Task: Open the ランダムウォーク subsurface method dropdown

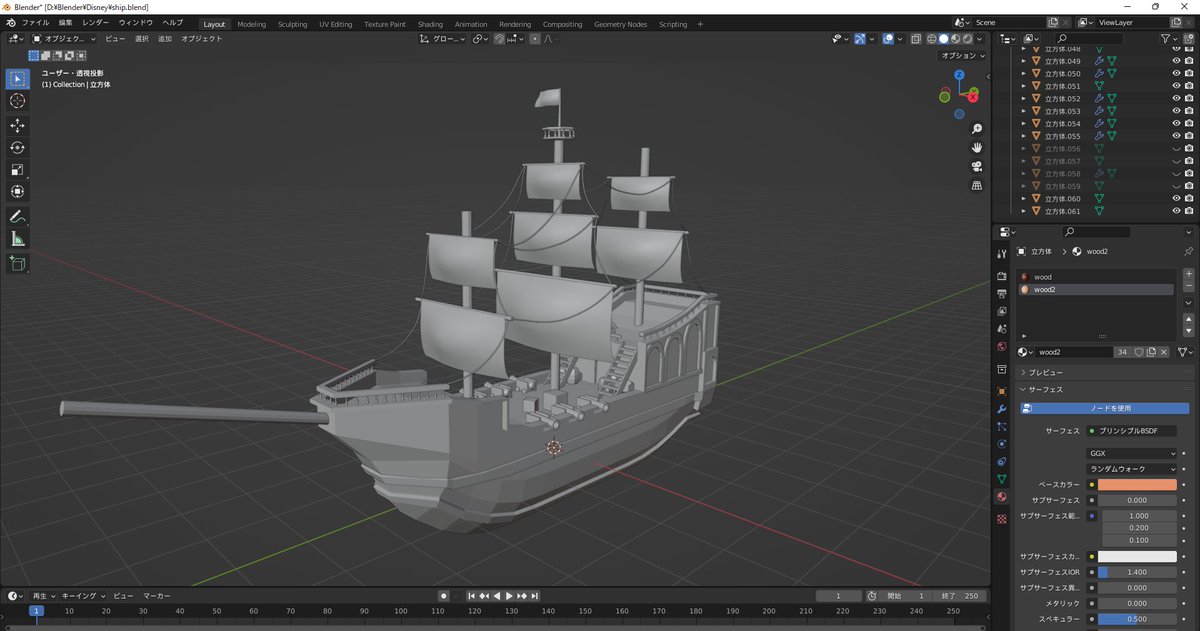Action: 1132,468
